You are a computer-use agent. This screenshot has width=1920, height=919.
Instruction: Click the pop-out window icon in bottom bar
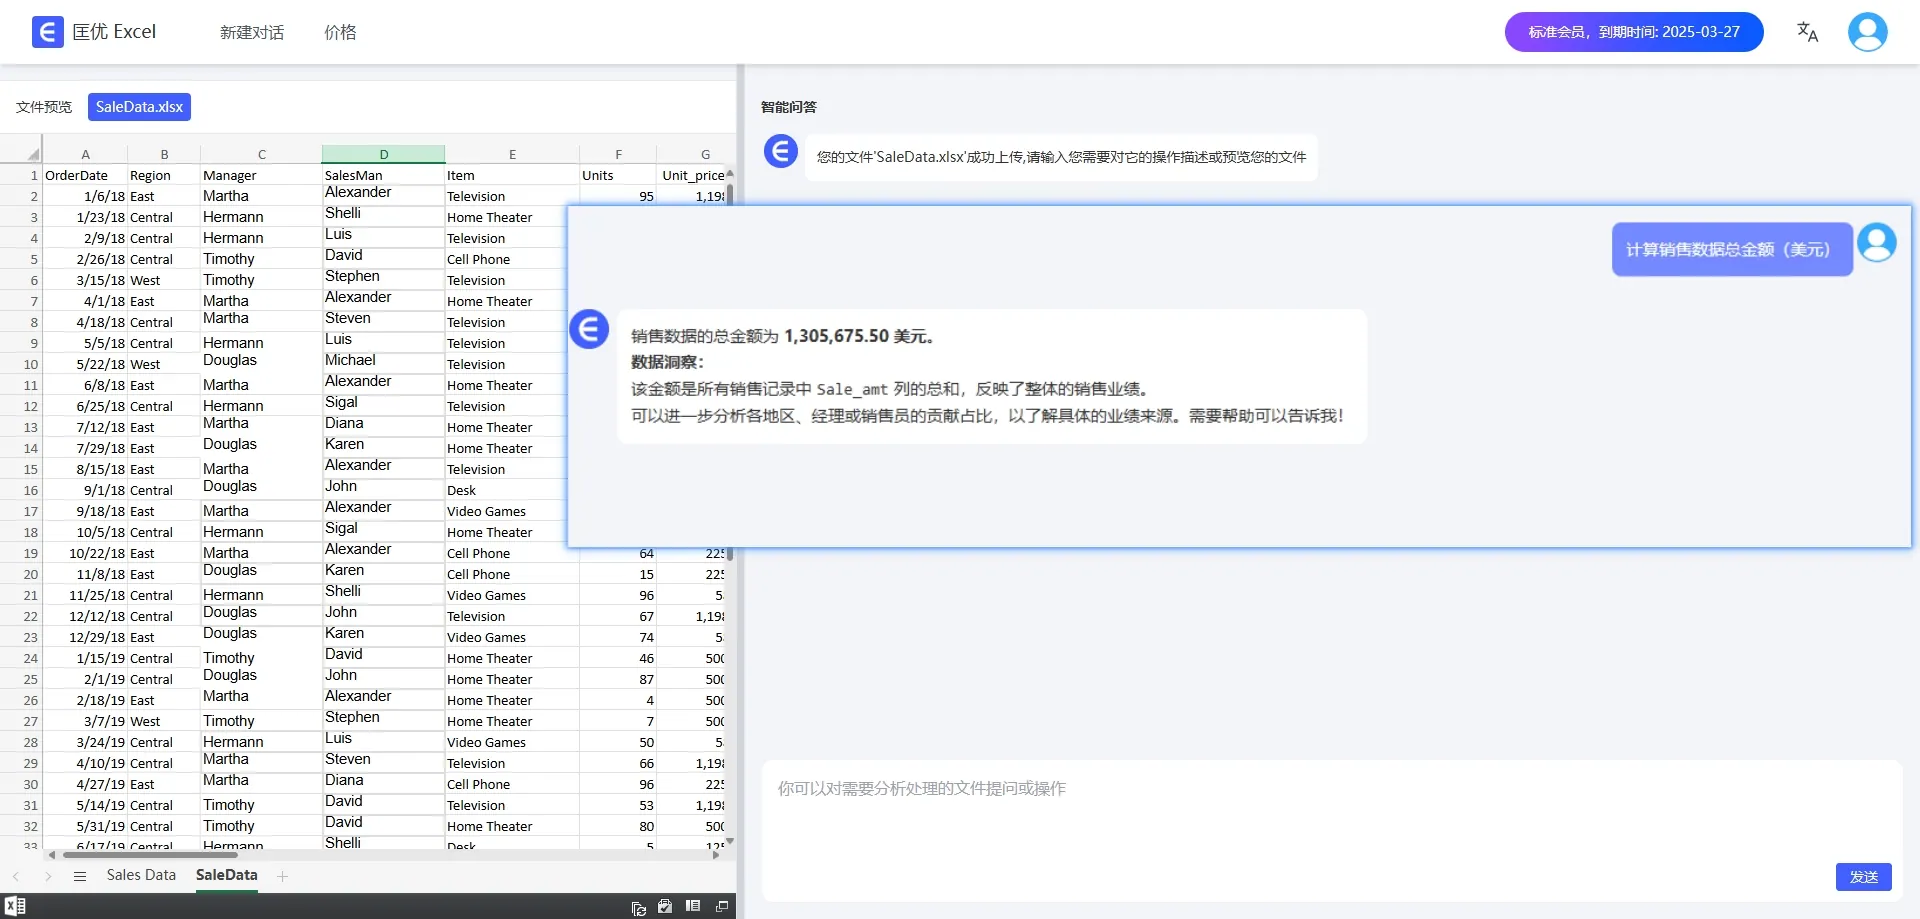coord(722,906)
